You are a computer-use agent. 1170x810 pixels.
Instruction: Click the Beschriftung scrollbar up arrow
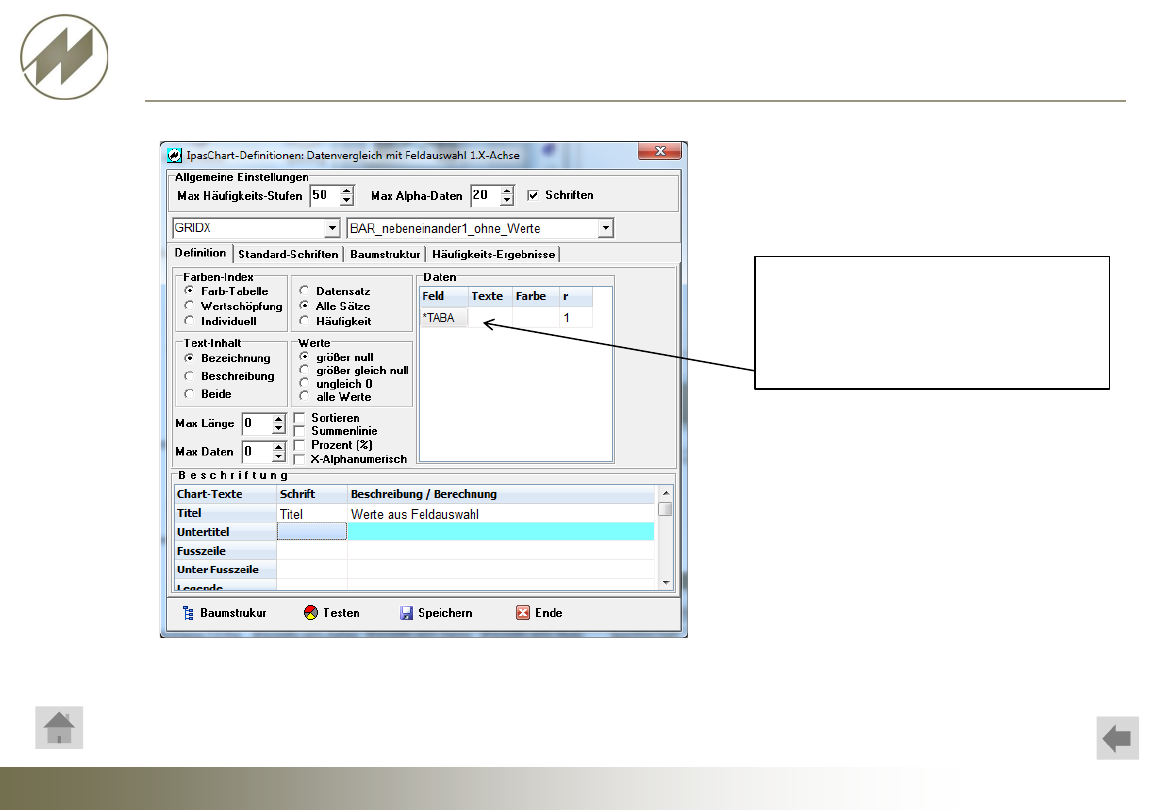coord(666,493)
